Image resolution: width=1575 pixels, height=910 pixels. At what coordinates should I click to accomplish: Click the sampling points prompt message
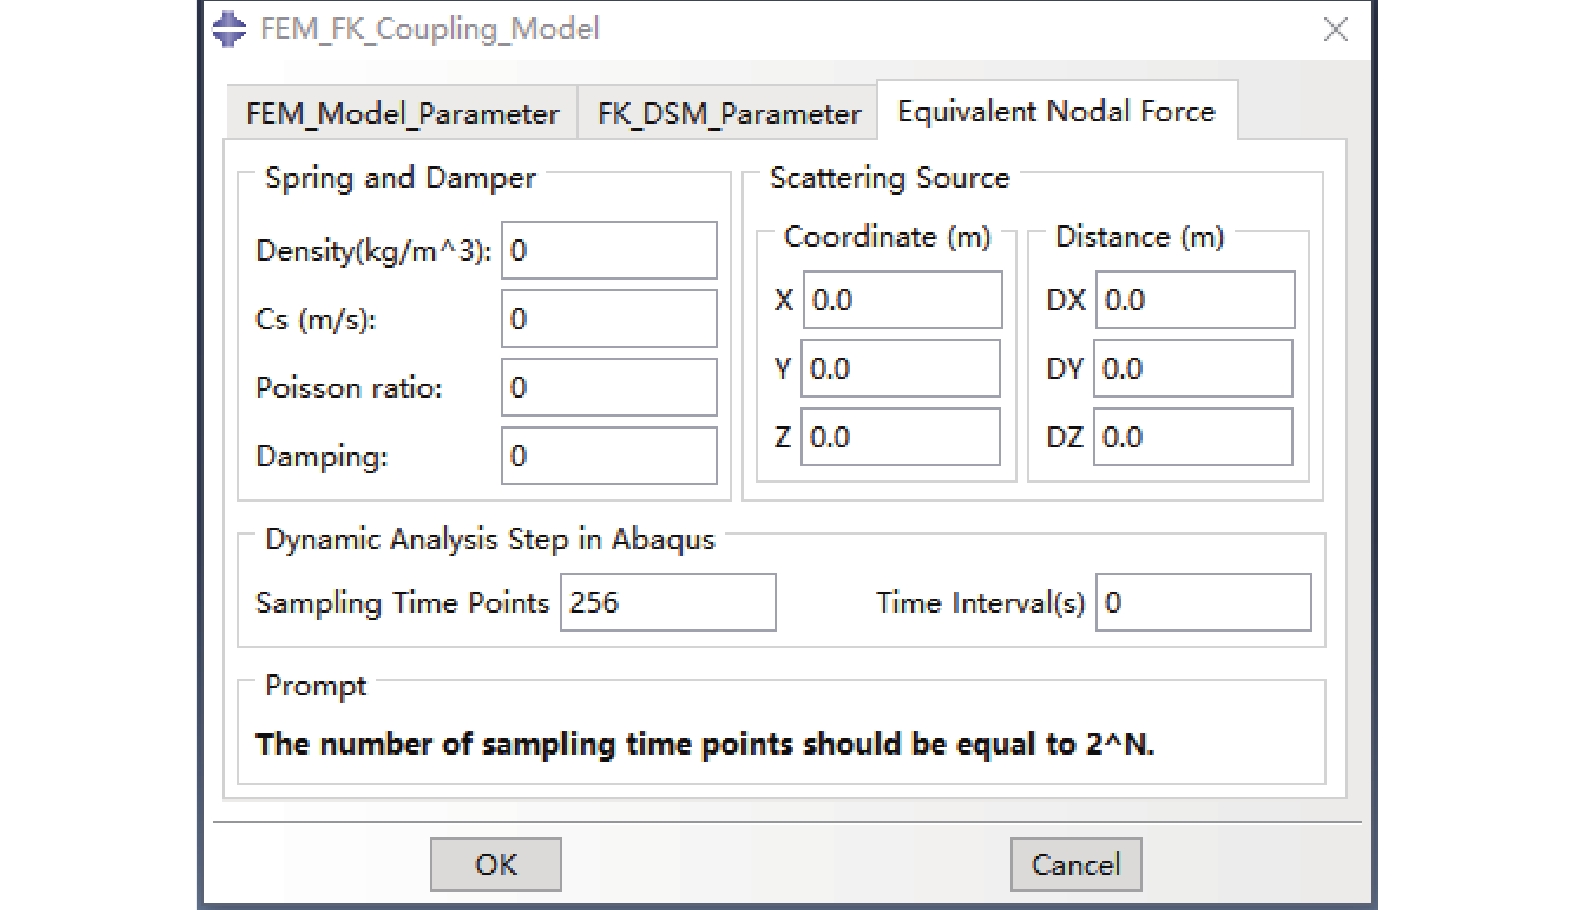click(704, 745)
